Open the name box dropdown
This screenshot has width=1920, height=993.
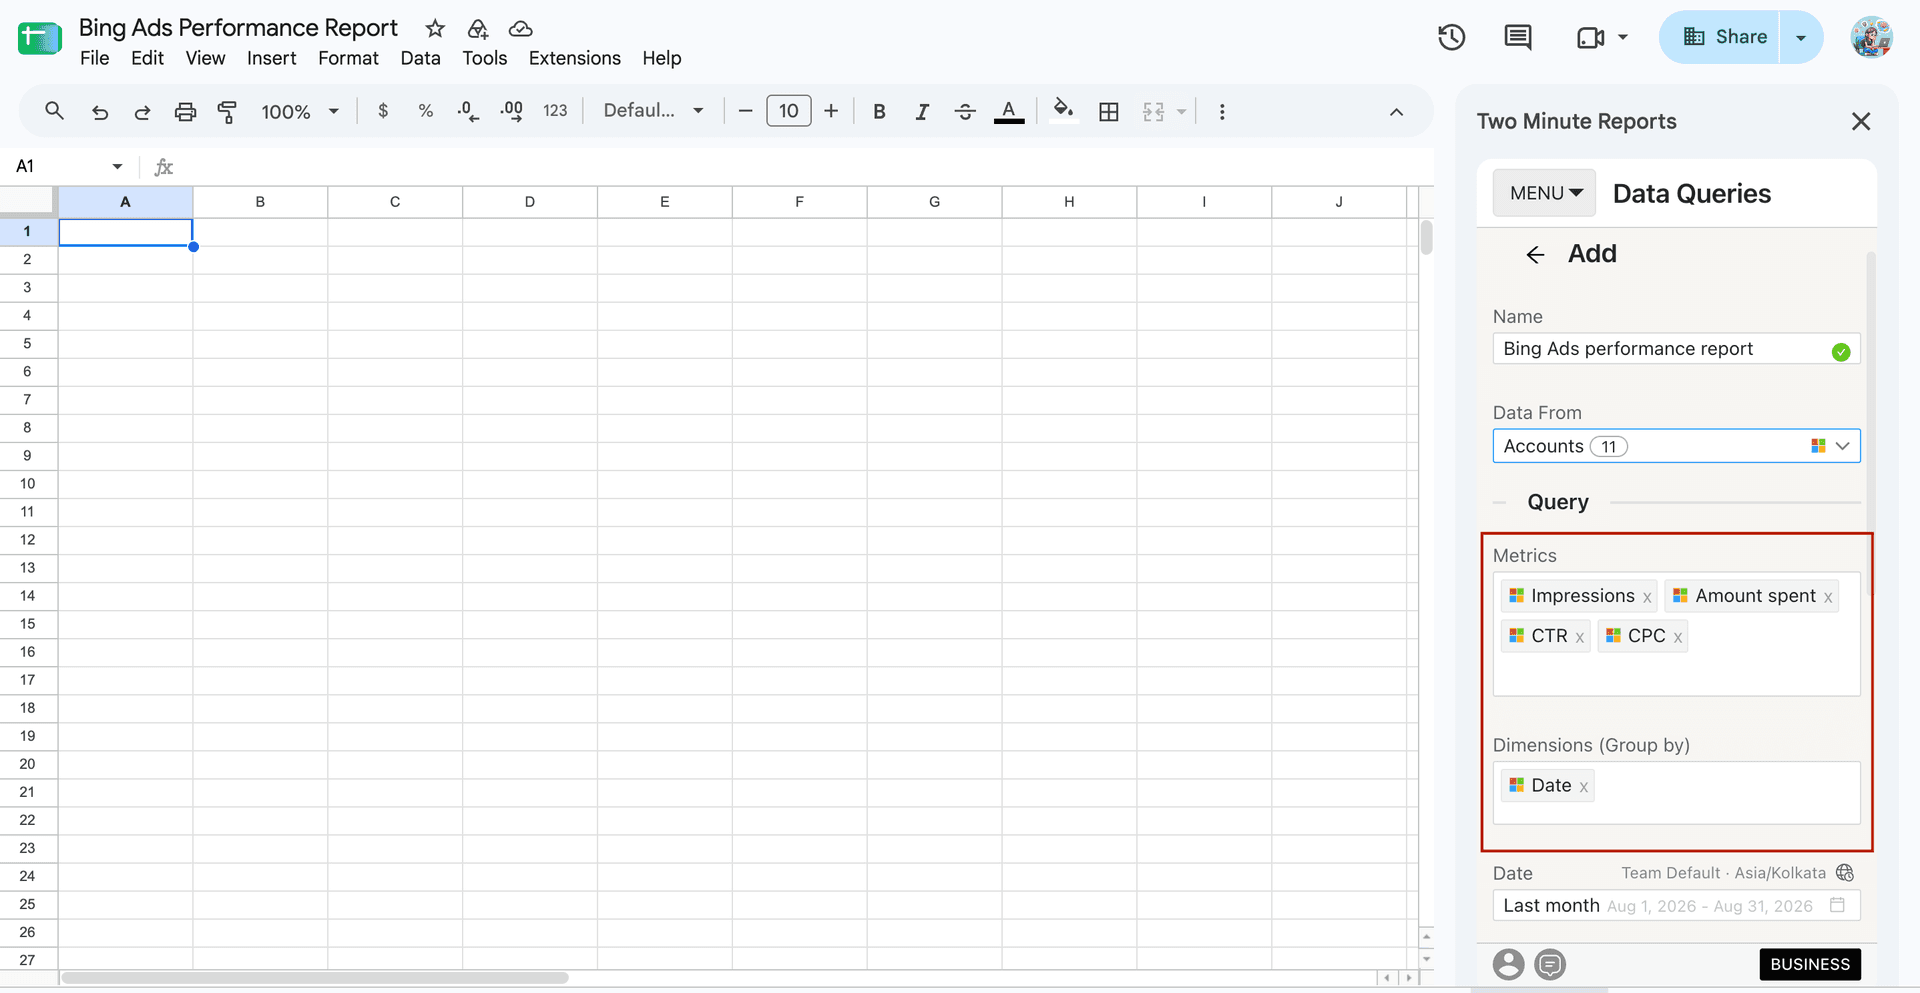pyautogui.click(x=117, y=166)
